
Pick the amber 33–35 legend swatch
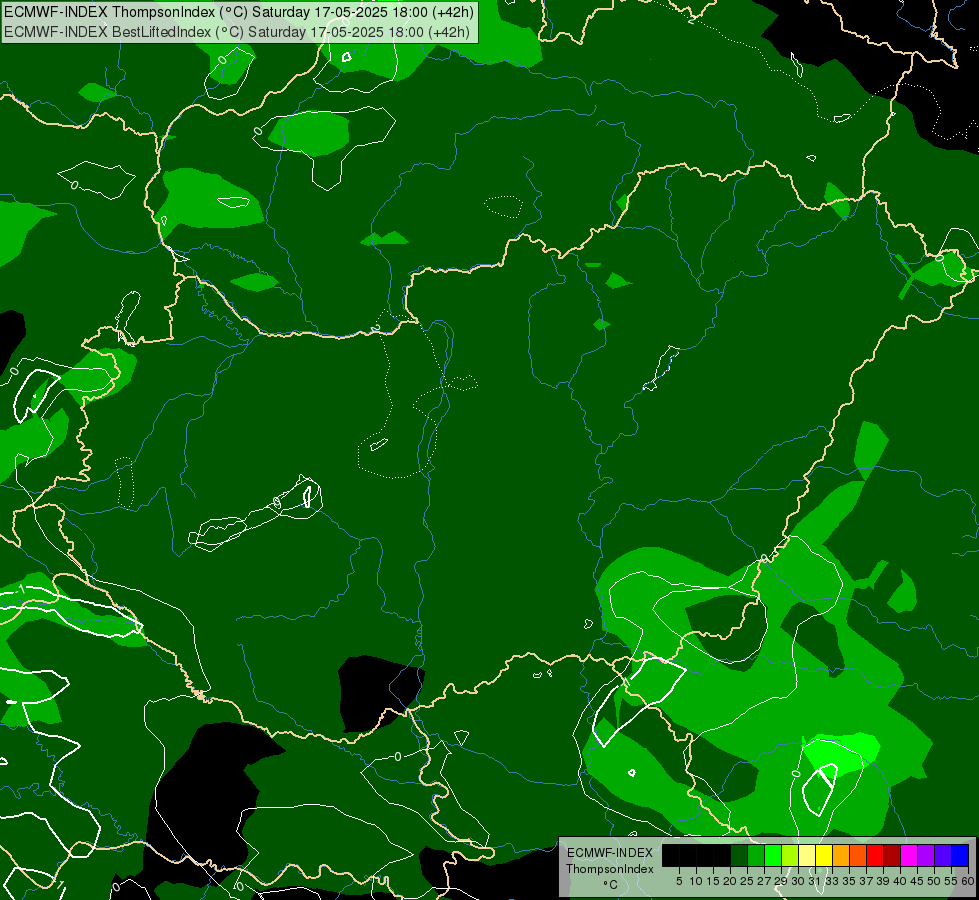pyautogui.click(x=841, y=855)
